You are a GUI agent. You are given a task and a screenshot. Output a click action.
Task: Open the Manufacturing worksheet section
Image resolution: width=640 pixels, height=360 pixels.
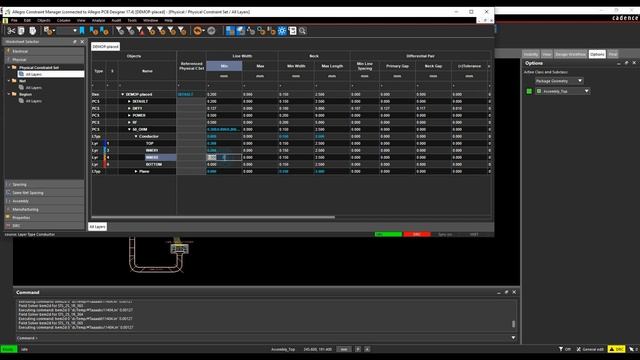tap(44, 209)
